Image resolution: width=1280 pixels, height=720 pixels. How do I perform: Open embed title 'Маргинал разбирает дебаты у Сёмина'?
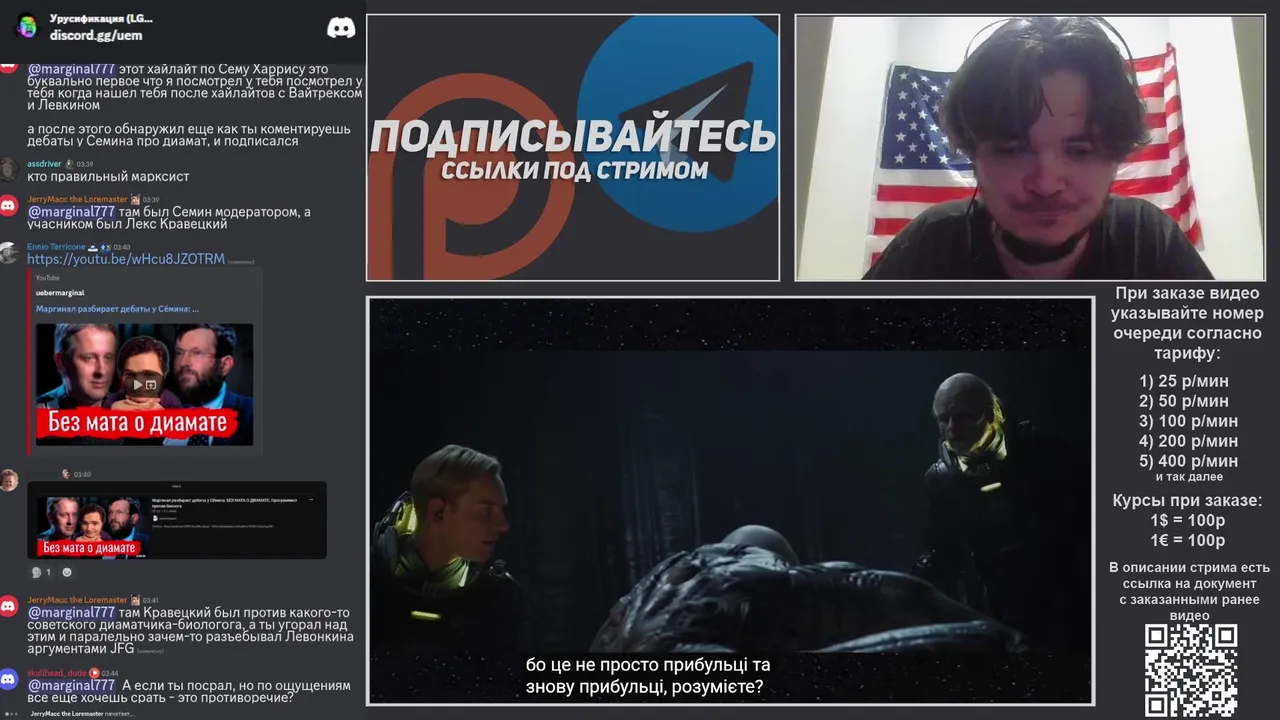tap(117, 309)
